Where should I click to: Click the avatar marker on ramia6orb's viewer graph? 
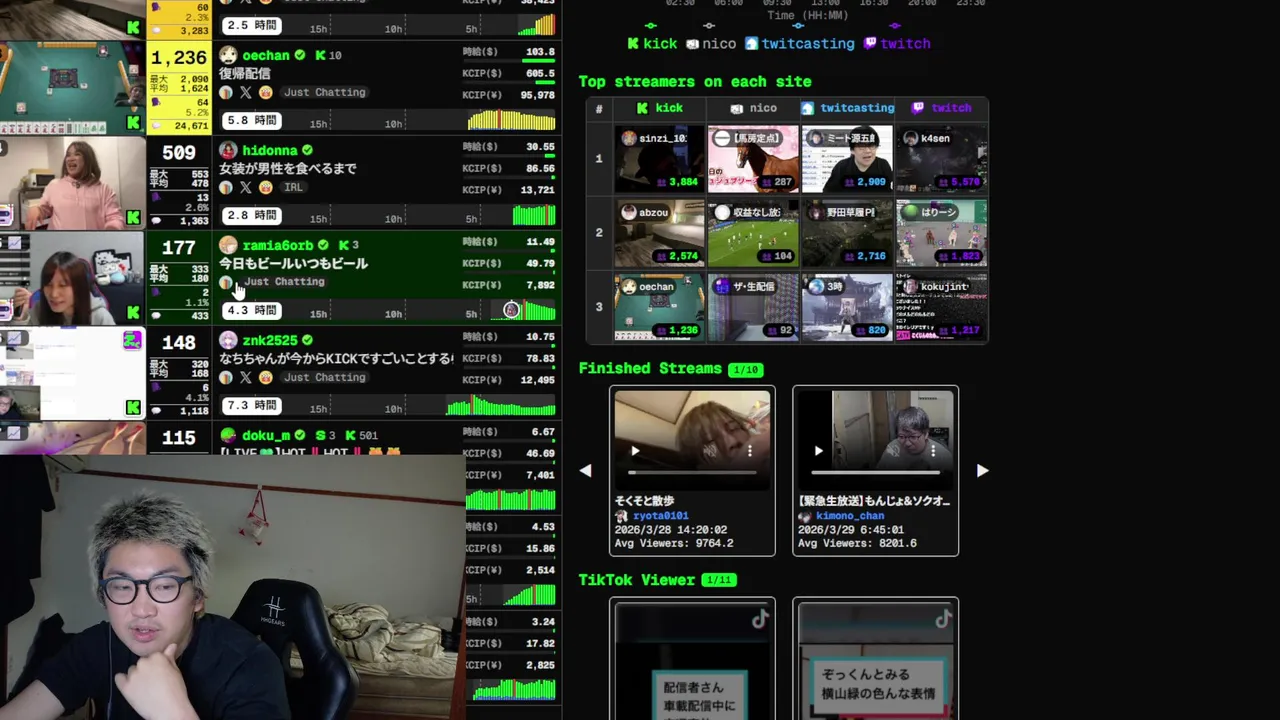(x=511, y=310)
